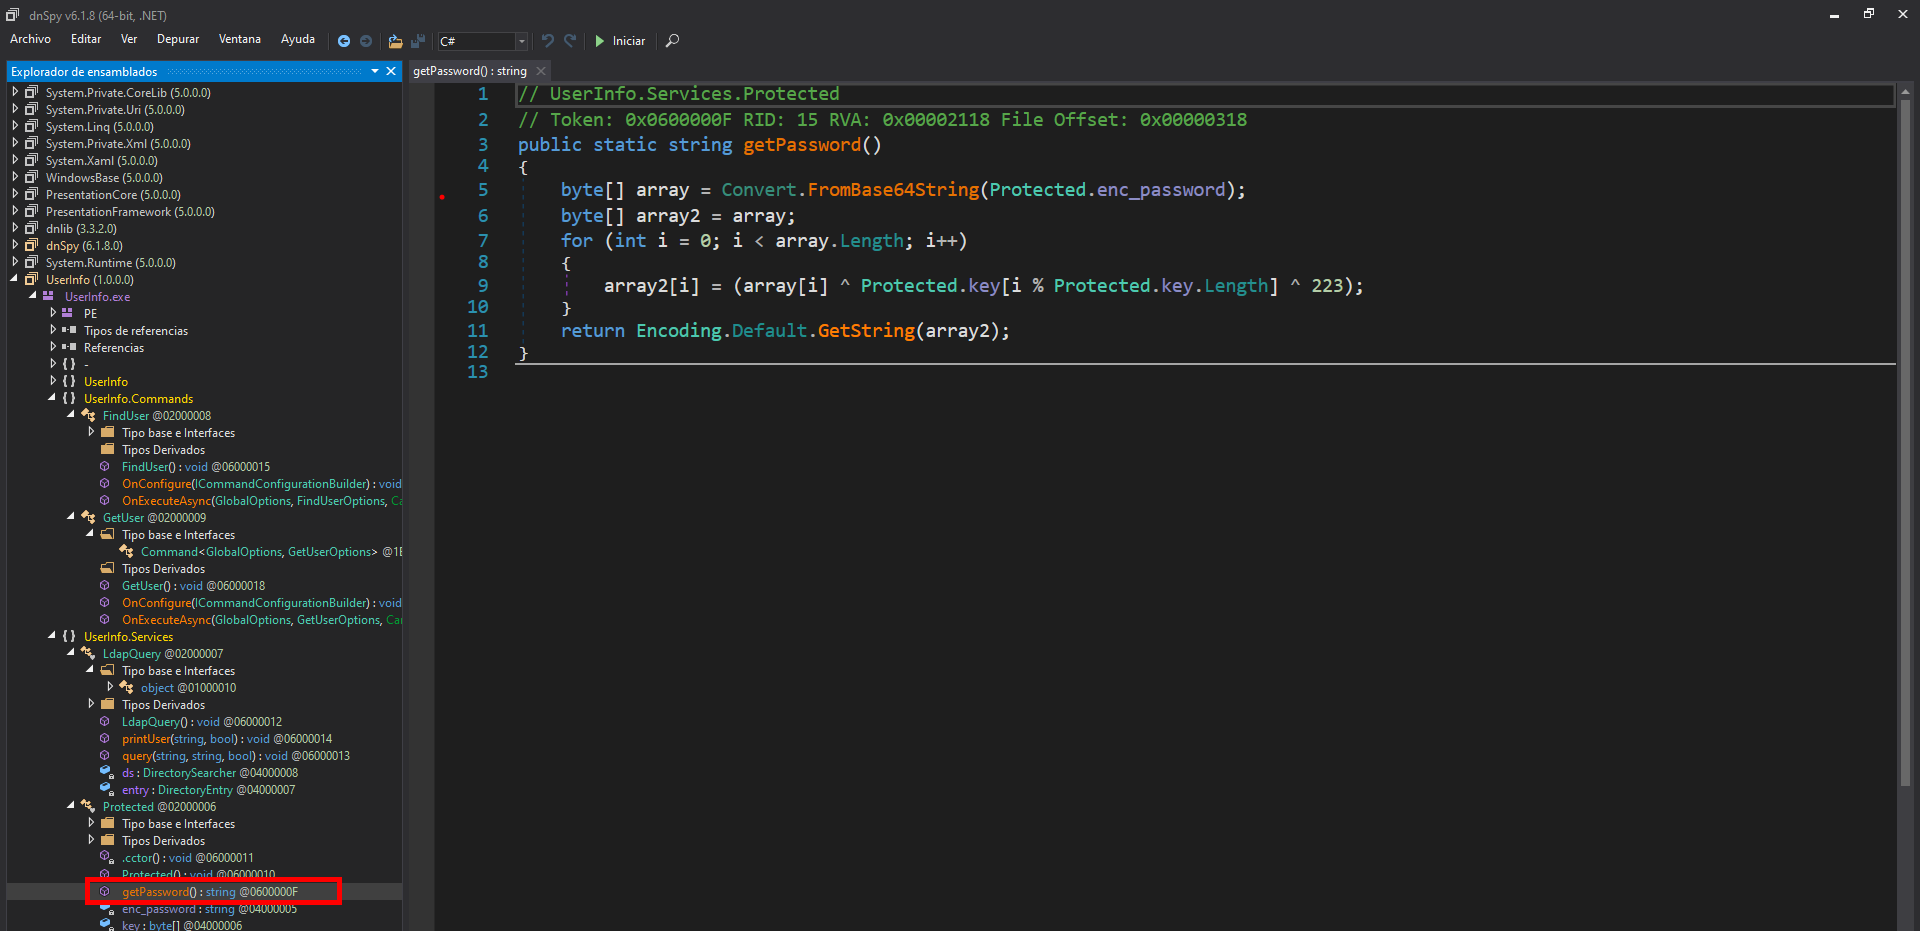
Task: Open the C# language dropdown
Action: (x=521, y=41)
